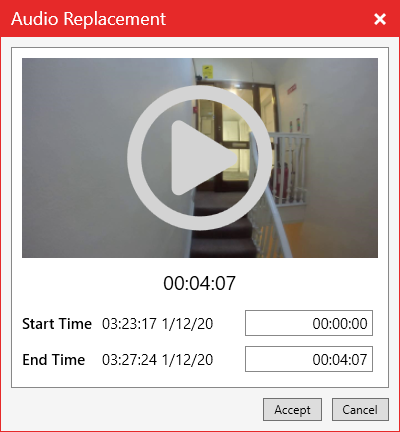400x432 pixels.
Task: Click the End Time offset field
Action: click(x=309, y=359)
